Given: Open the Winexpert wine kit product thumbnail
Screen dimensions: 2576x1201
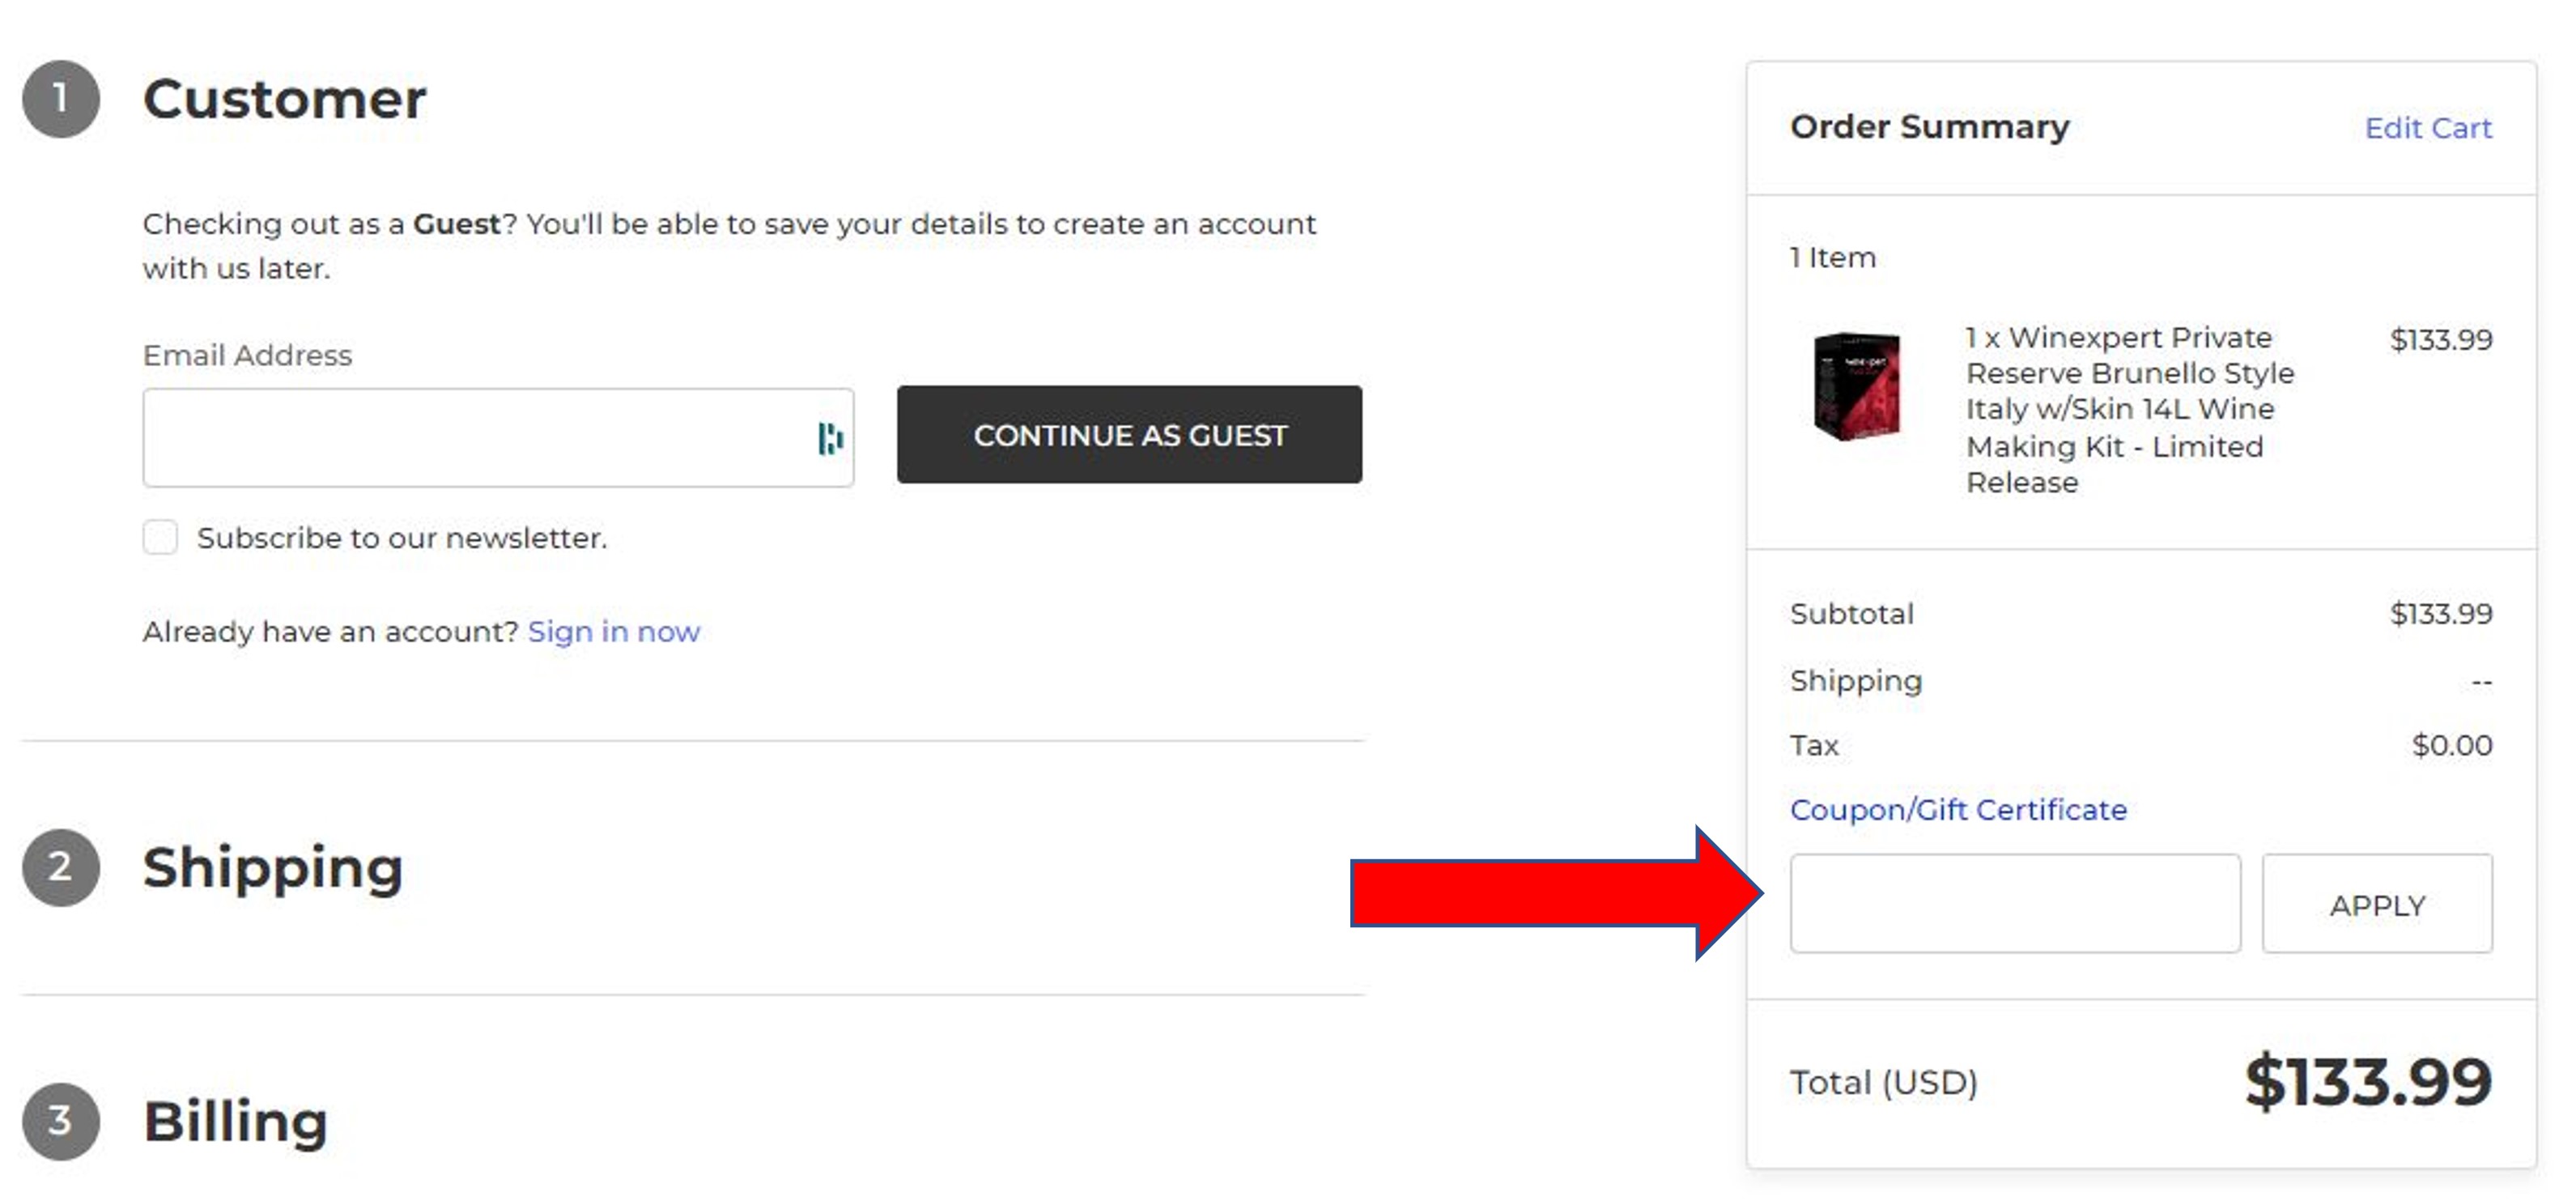Looking at the screenshot, I should [1856, 386].
